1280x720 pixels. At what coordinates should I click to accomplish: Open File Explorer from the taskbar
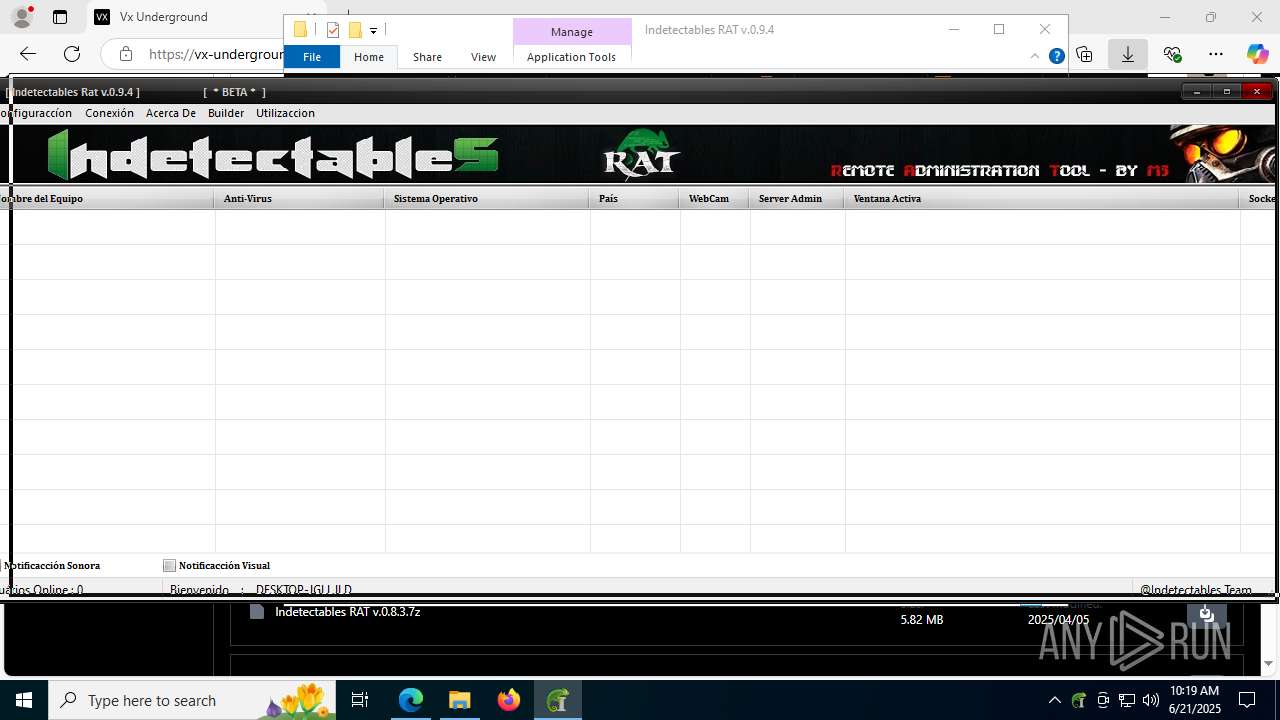point(459,700)
